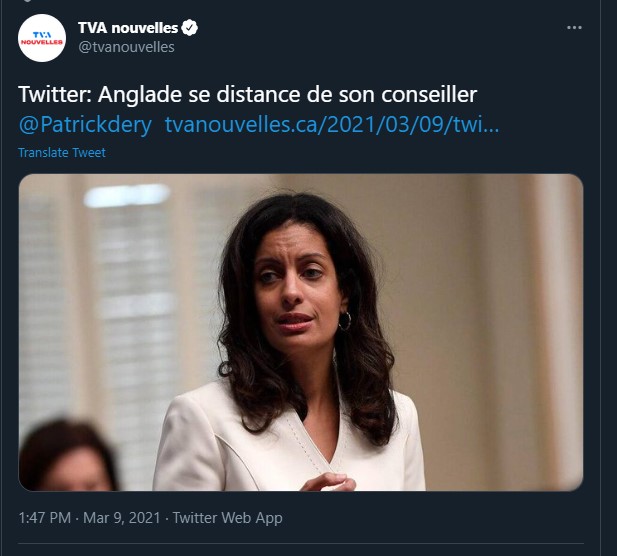Click the red NOUVELLES text in logo
Screen dimensions: 617x556
click(x=42, y=42)
